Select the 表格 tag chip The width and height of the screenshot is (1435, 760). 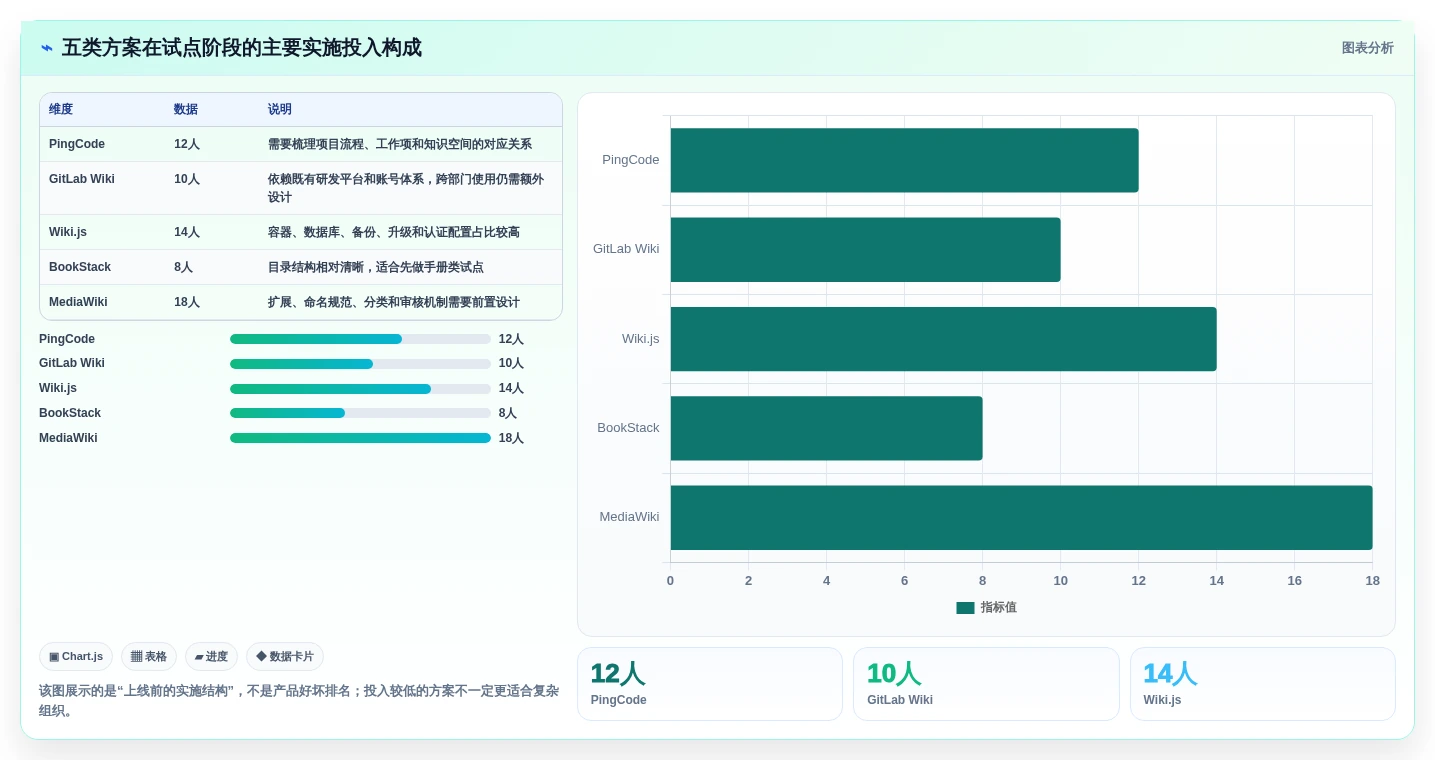tap(149, 657)
